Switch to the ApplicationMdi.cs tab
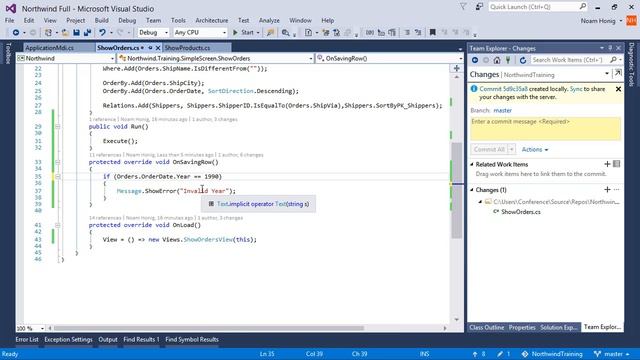This screenshot has height=360, width=640. 49,48
